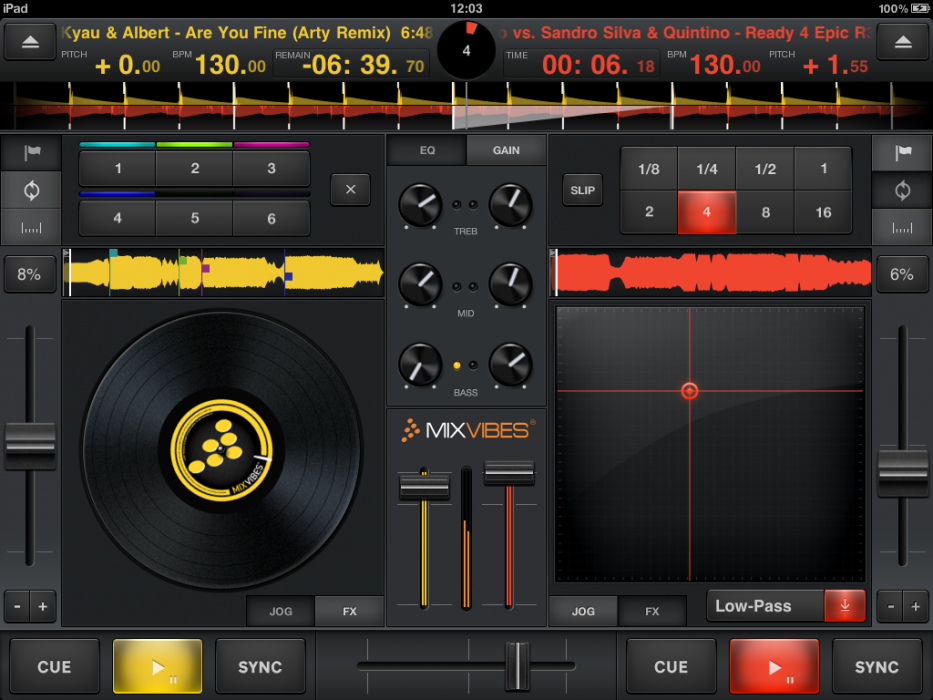
Task: Tap the center beat counter dial
Action: tap(466, 51)
